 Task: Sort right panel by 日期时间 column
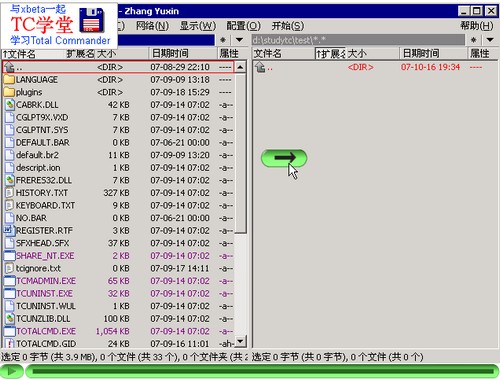pos(433,54)
